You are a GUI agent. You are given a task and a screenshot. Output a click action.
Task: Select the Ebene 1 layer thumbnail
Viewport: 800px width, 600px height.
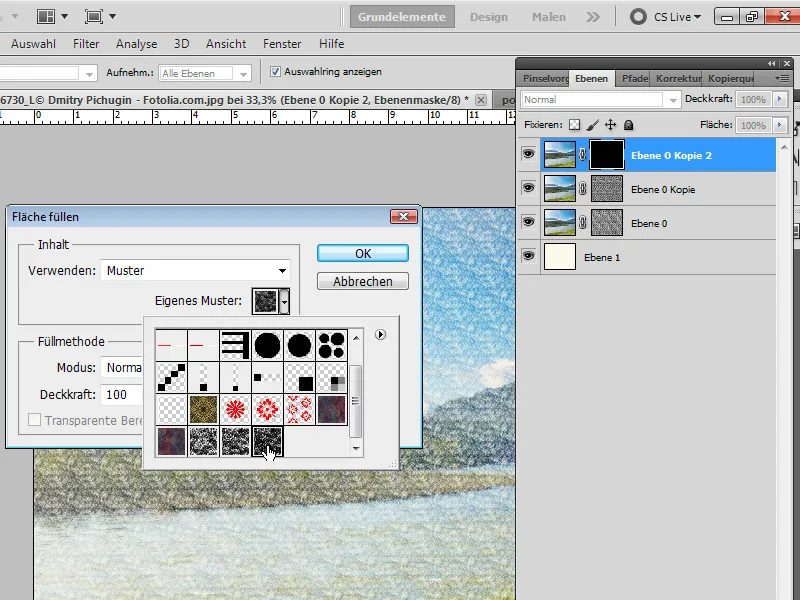tap(560, 257)
